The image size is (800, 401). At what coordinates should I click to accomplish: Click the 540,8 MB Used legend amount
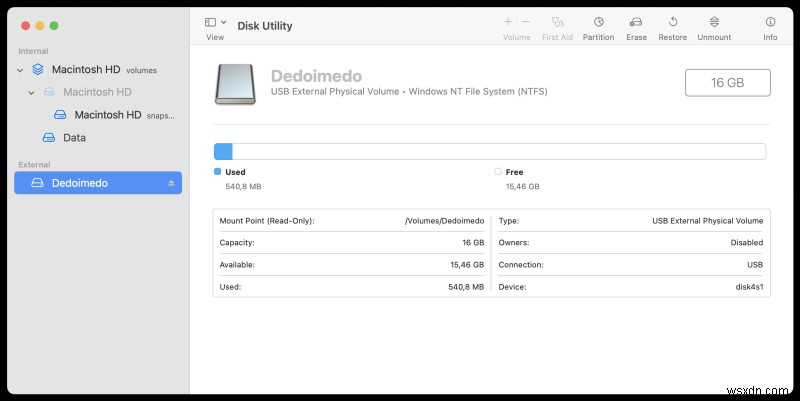(x=243, y=187)
